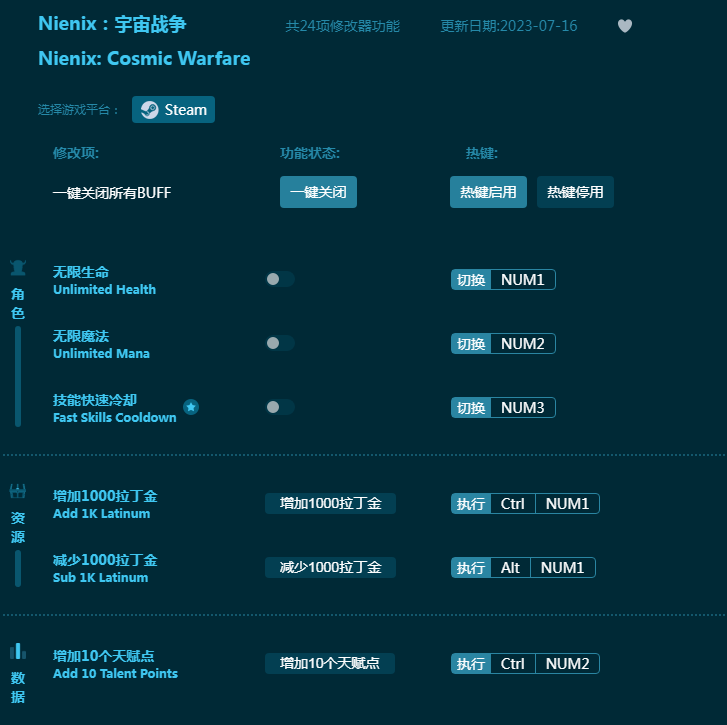Click the heart favorite icon
Screen dimensions: 727x725
(625, 26)
